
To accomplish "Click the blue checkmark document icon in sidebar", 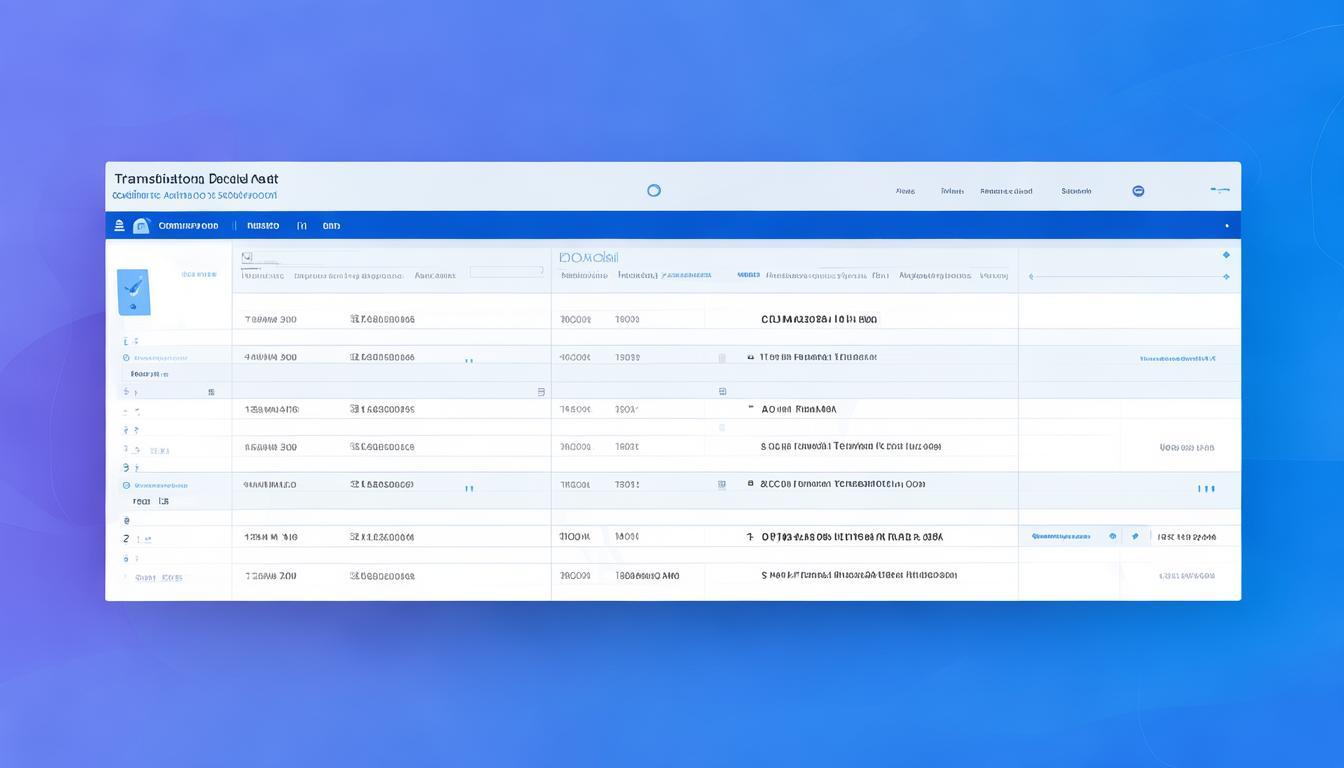I will pos(134,291).
